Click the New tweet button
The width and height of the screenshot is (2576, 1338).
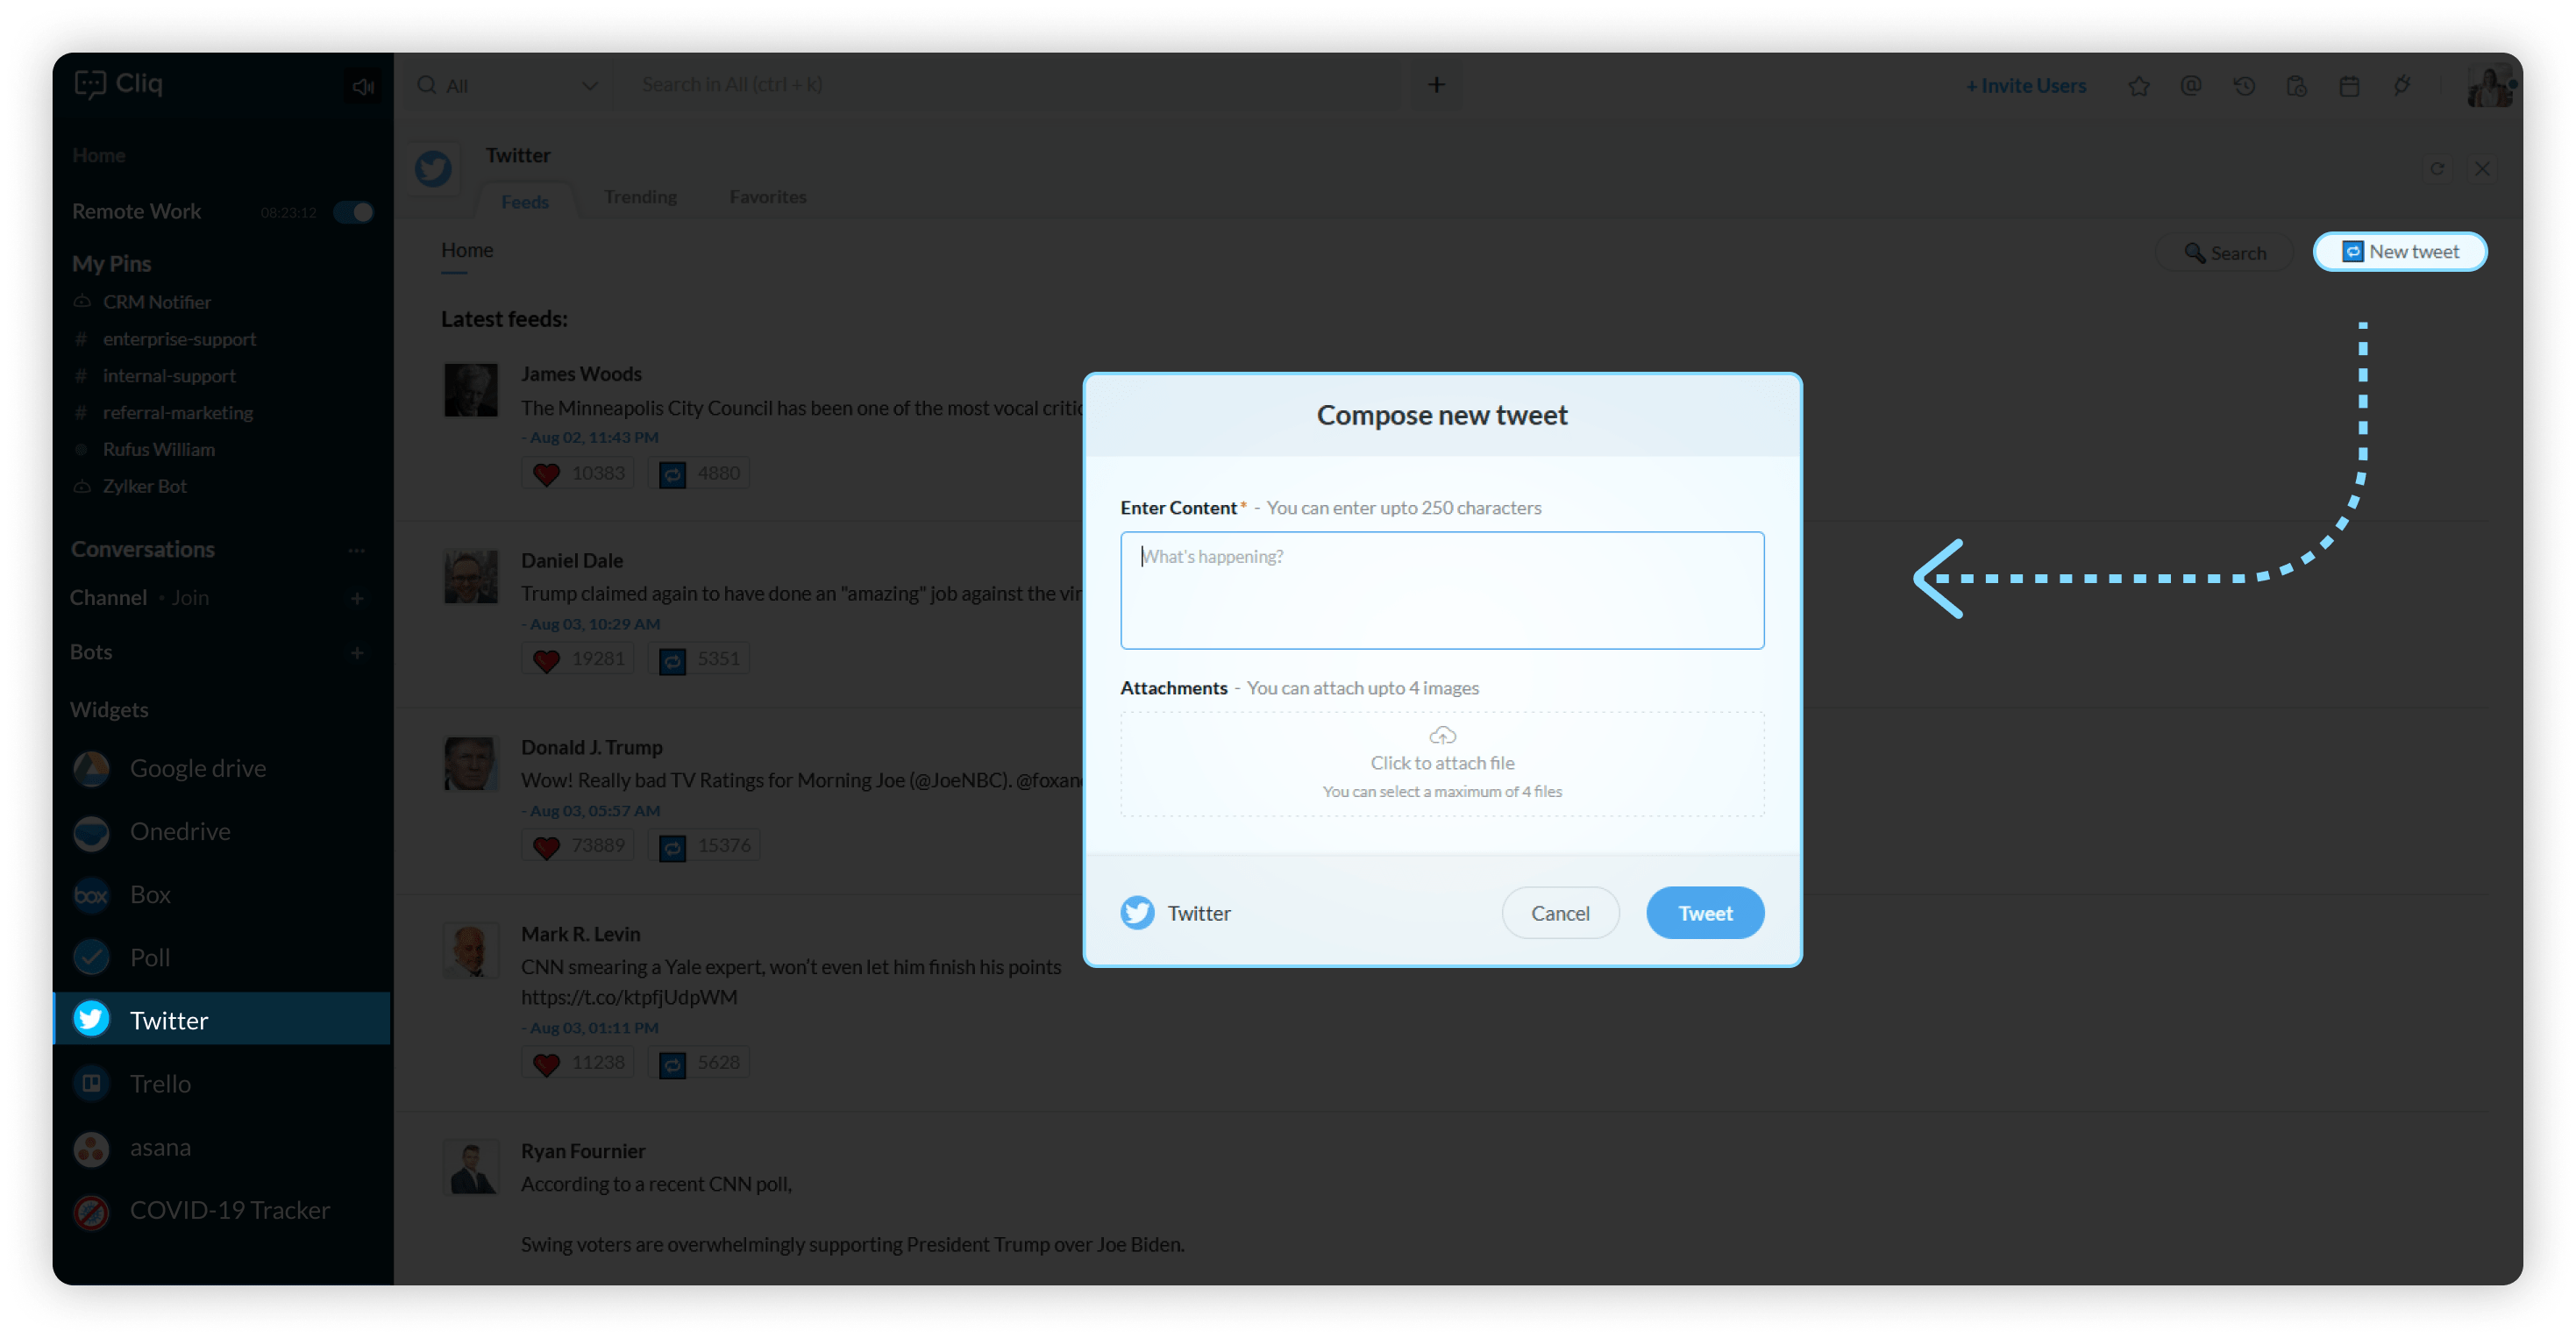[2399, 252]
